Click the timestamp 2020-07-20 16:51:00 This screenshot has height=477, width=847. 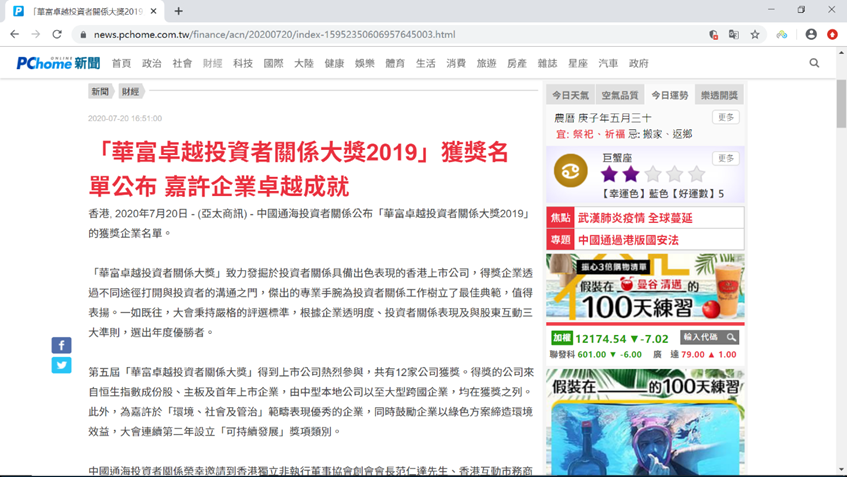(125, 118)
